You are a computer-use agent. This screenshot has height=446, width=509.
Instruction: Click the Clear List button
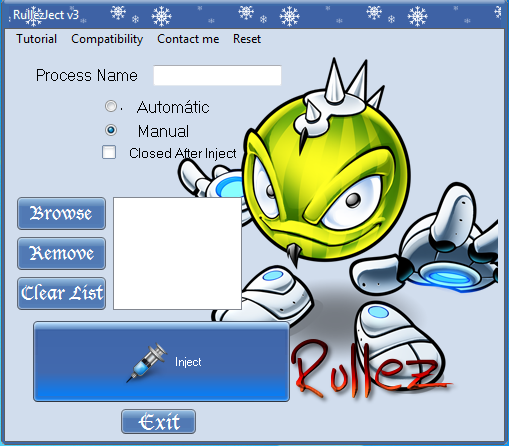[x=61, y=293]
